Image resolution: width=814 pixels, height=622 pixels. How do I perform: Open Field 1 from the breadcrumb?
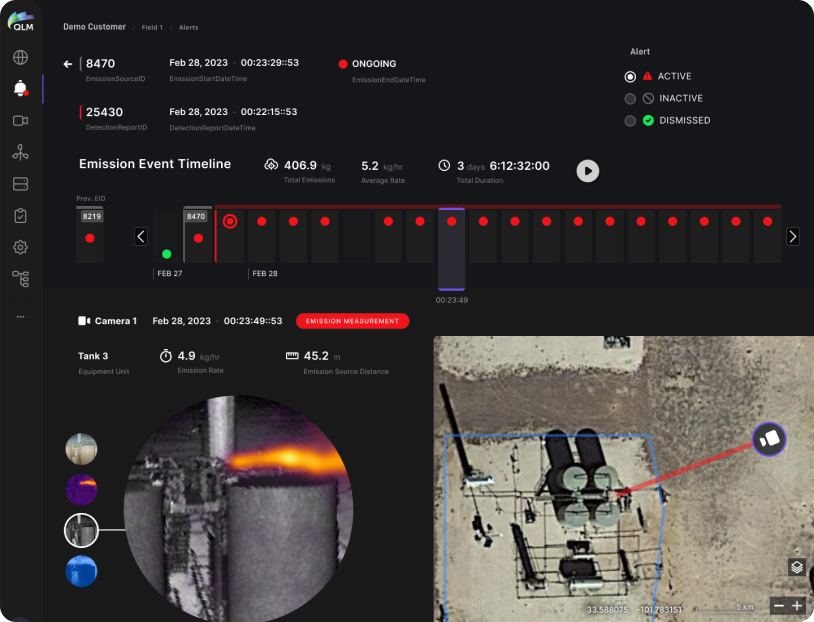tap(152, 27)
